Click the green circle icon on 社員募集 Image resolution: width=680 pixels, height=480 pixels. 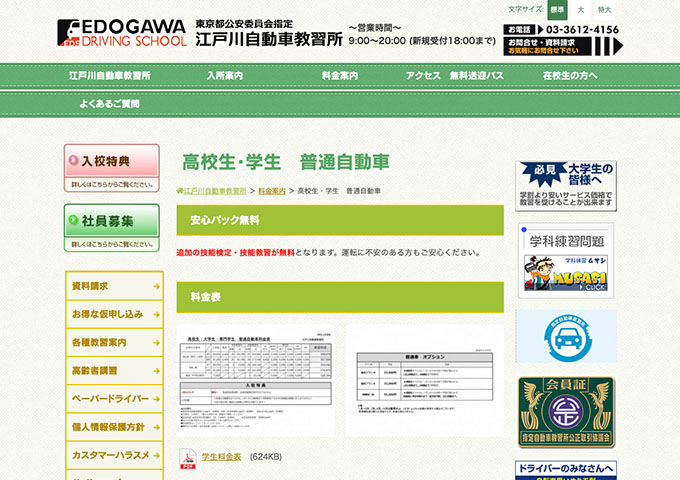(x=73, y=220)
